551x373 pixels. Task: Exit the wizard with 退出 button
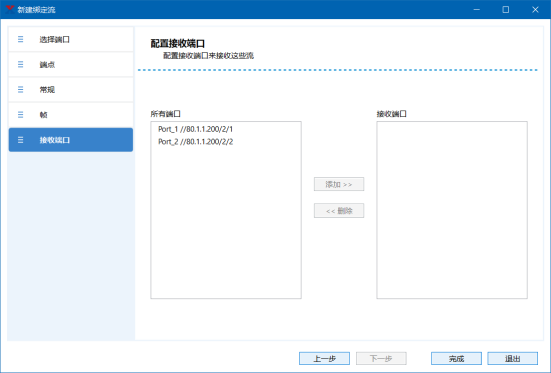(512, 359)
